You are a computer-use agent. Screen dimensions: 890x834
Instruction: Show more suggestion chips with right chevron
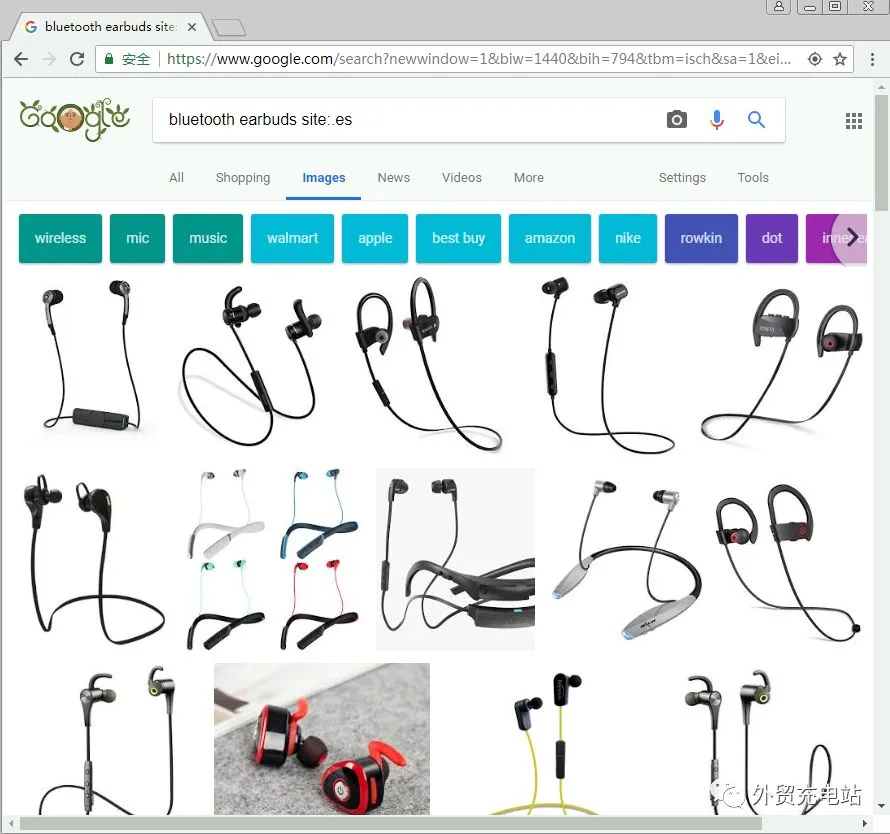click(x=851, y=238)
